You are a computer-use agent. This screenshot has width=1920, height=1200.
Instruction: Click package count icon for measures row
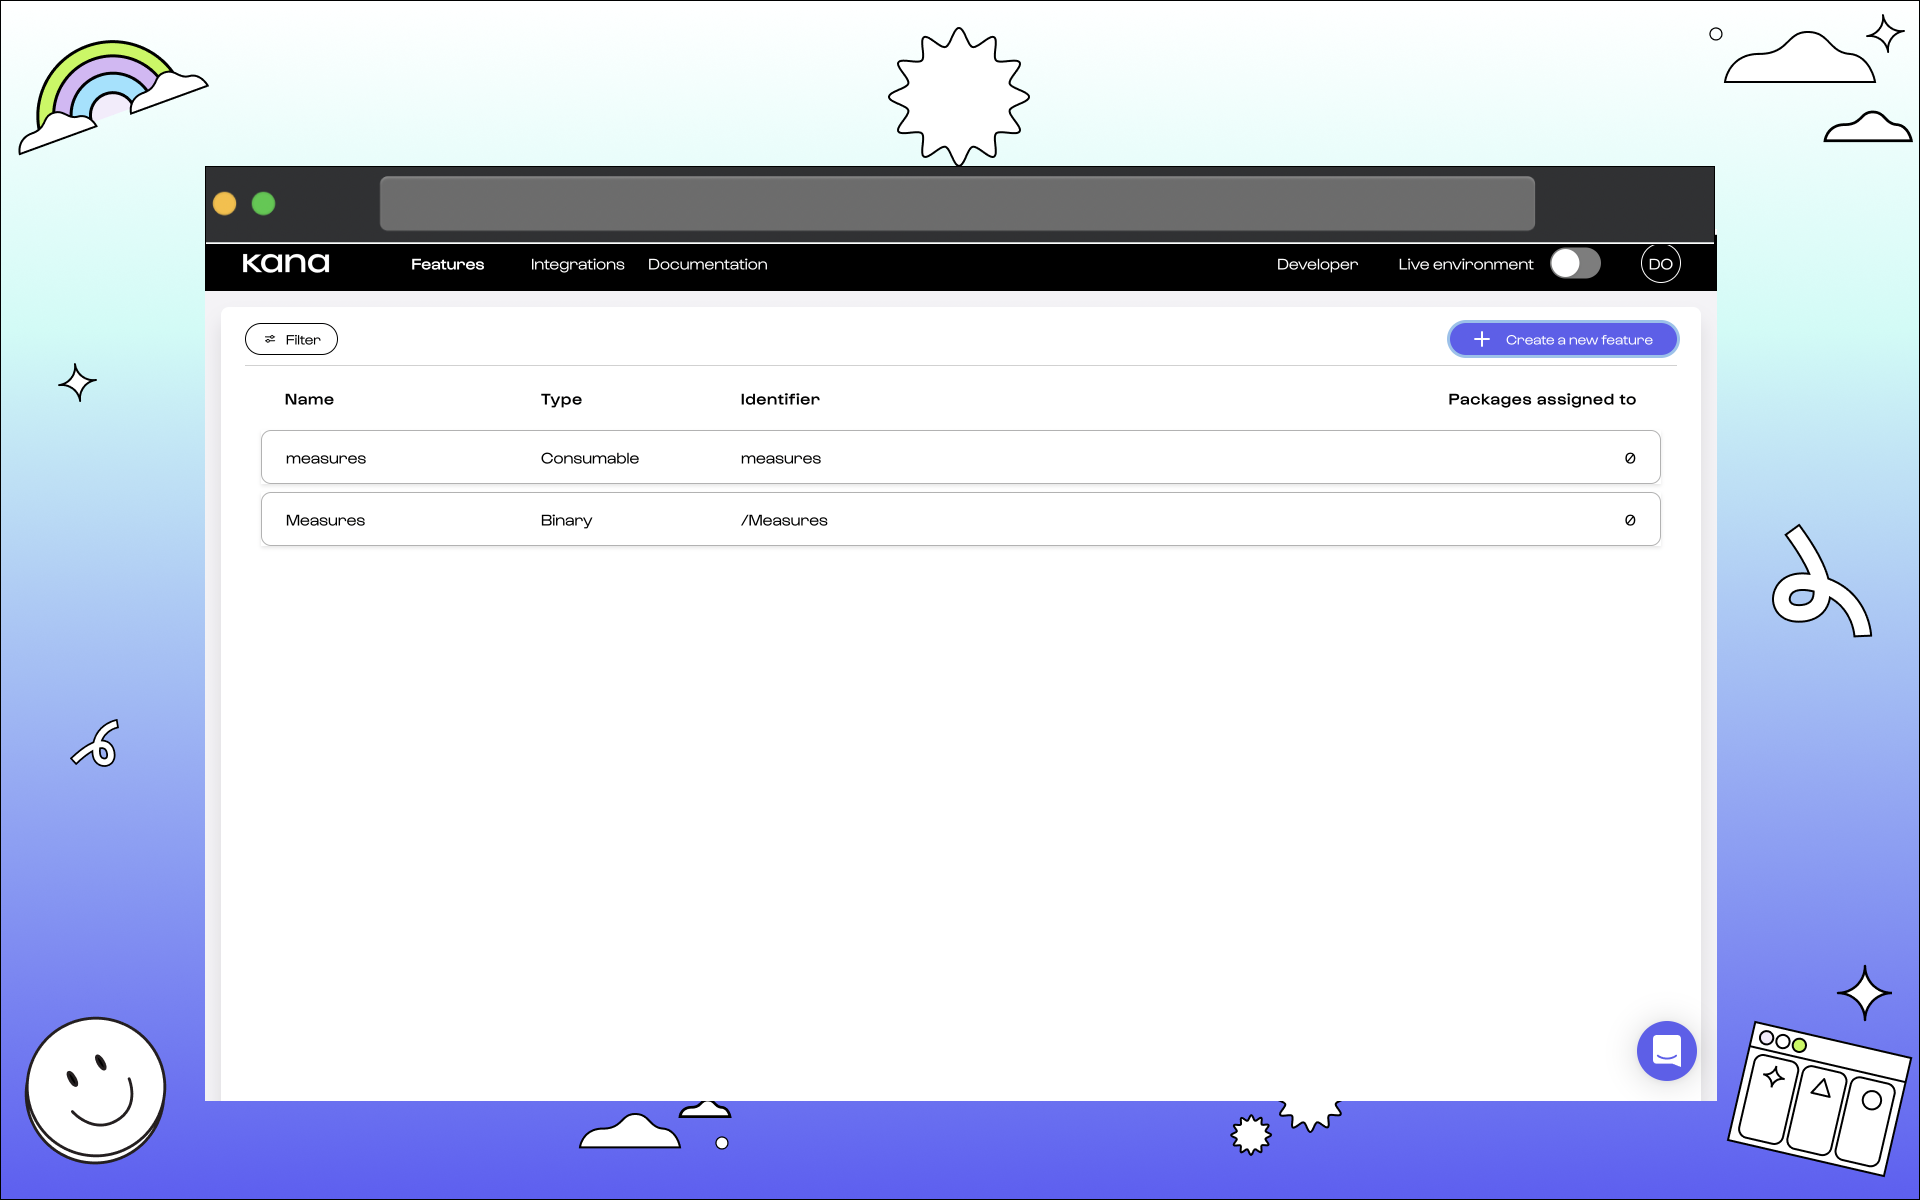(x=1630, y=458)
